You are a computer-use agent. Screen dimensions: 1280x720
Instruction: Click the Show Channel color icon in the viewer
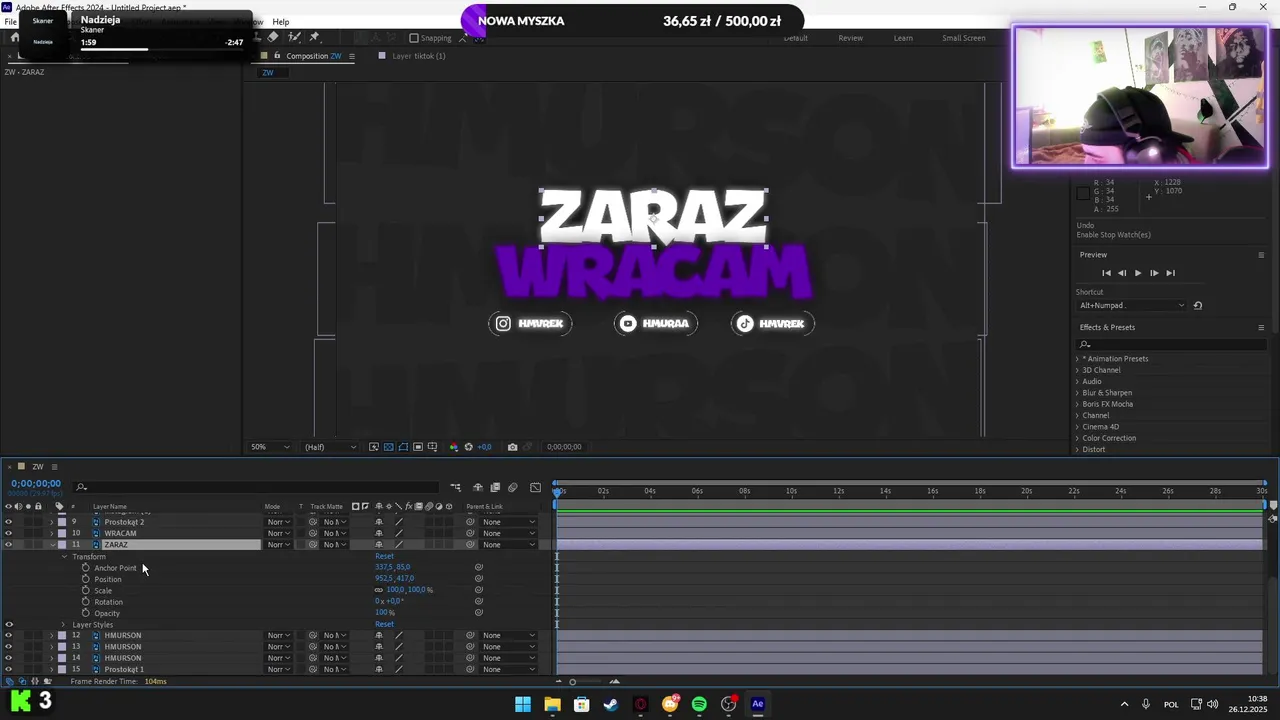(x=454, y=447)
